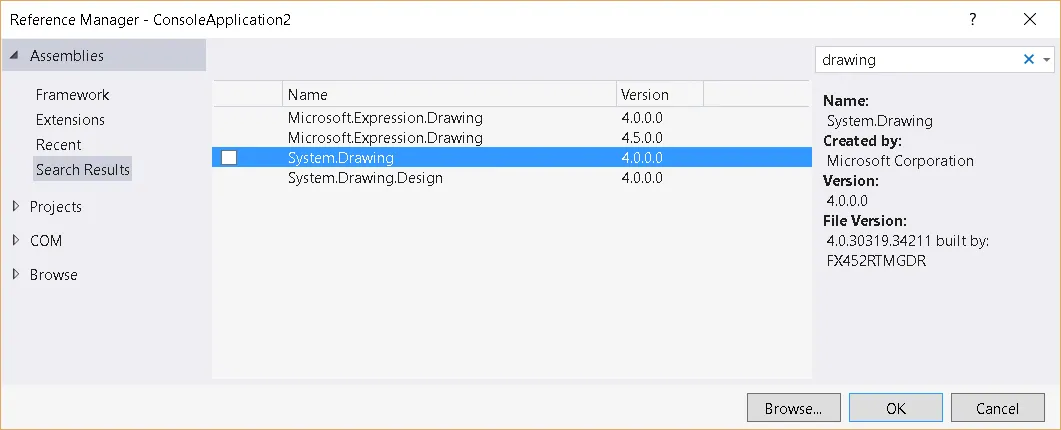The width and height of the screenshot is (1061, 430).
Task: Check the System.Drawing checkbox
Action: click(x=229, y=158)
